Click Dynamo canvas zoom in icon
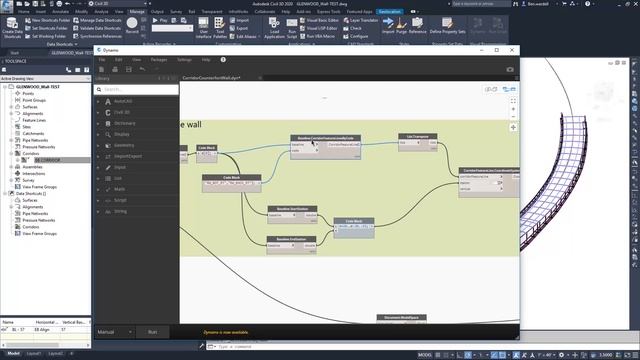This screenshot has height=360, width=640. click(x=513, y=109)
